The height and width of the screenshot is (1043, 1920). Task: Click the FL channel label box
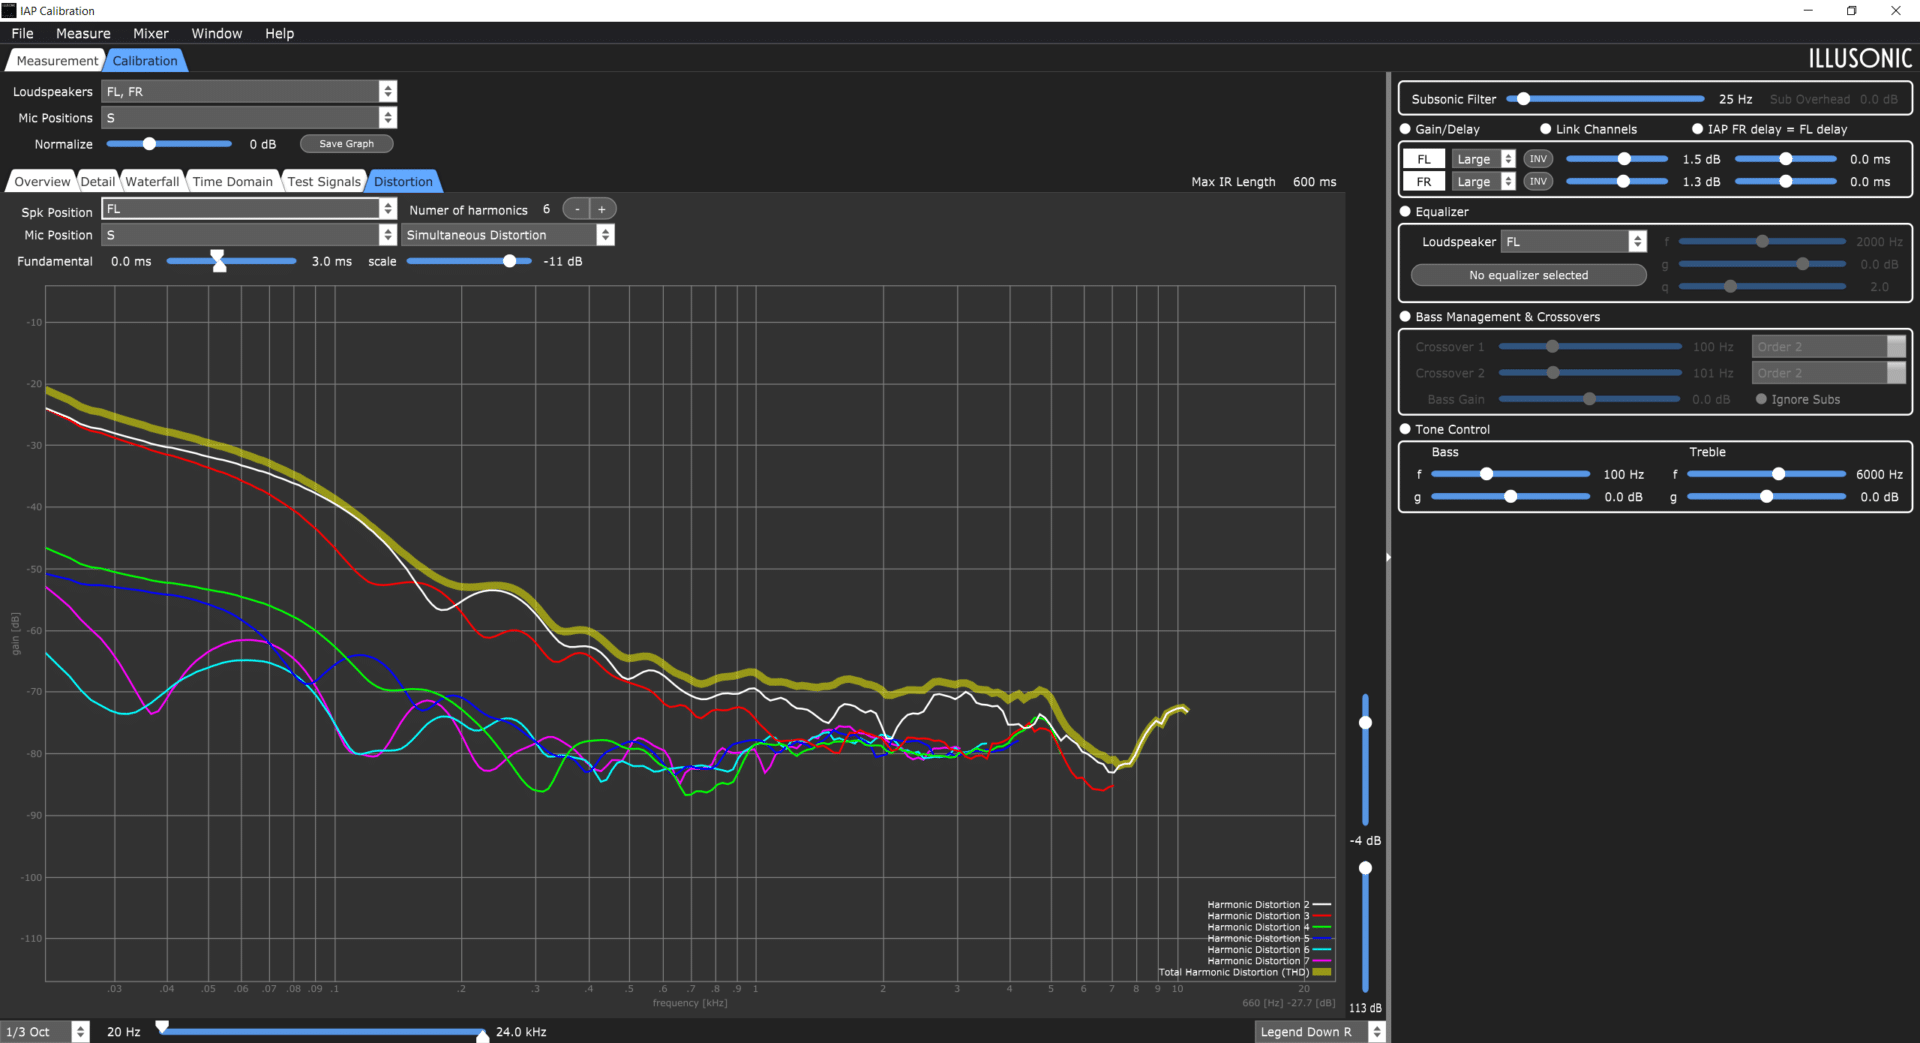point(1424,159)
